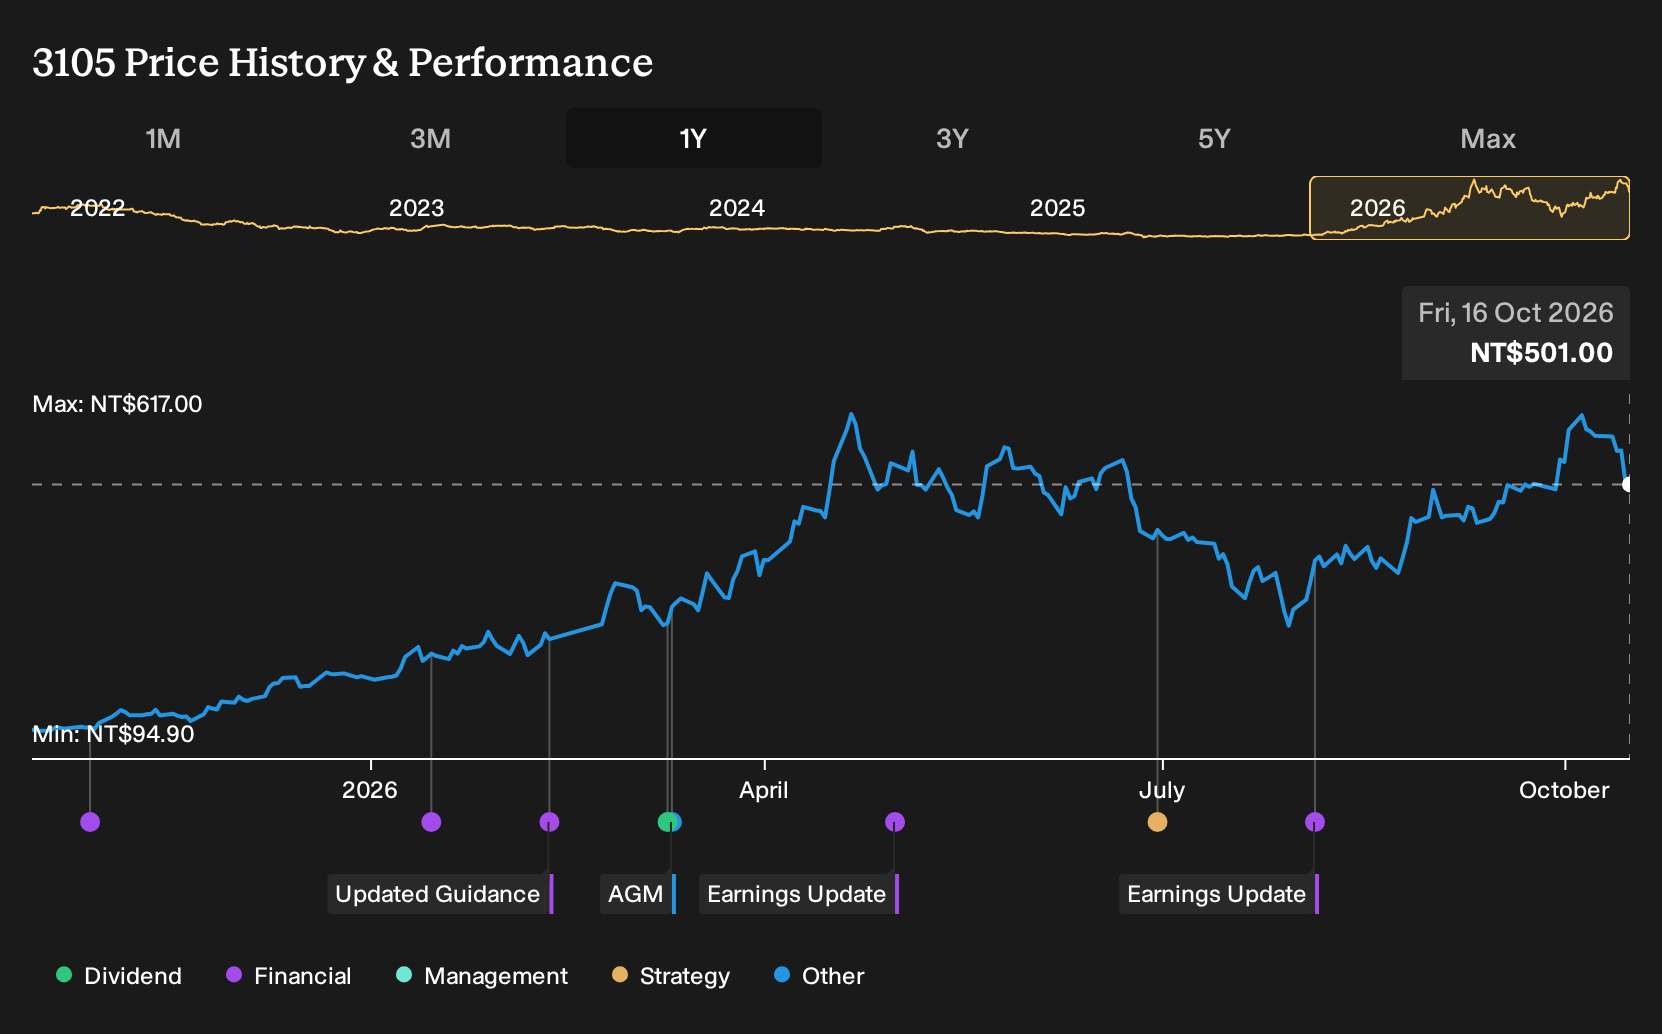
Task: Jump to 2025 in the overview mini chart
Action: point(1057,208)
